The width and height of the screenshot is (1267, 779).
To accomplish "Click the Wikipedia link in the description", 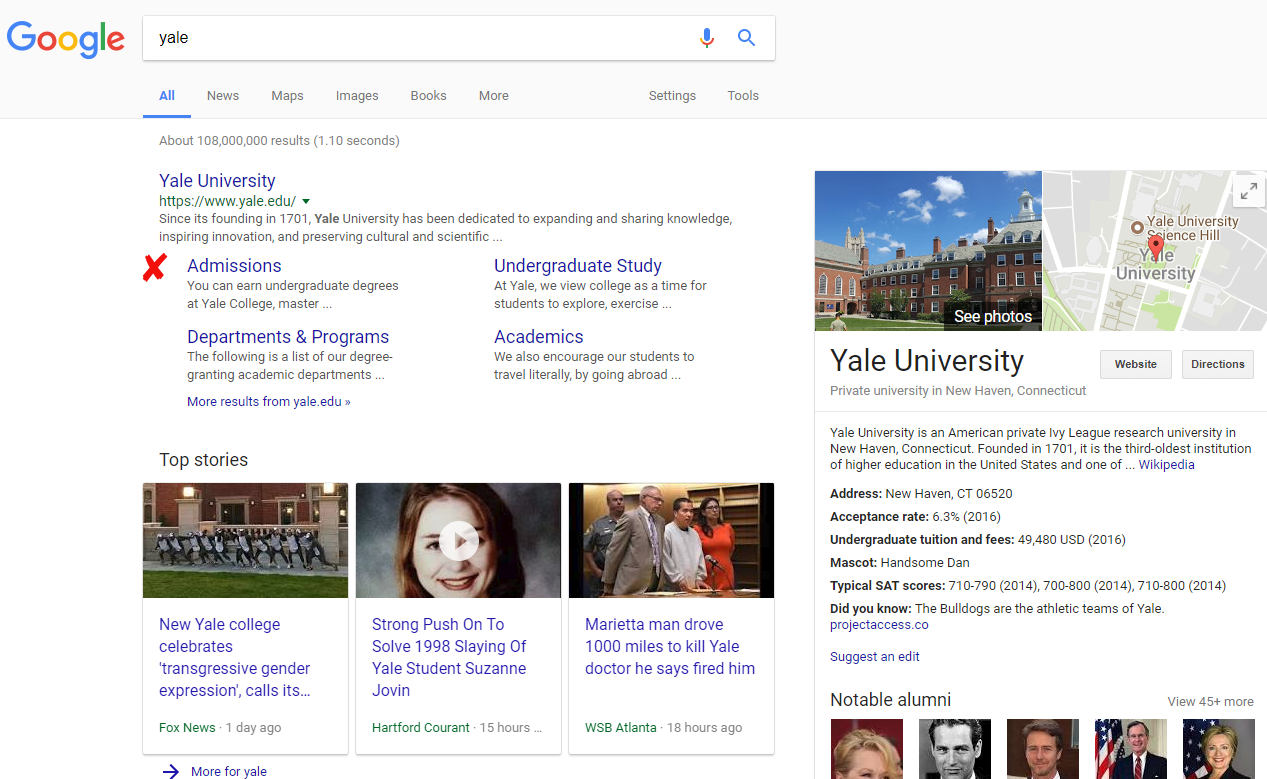I will (x=1166, y=465).
